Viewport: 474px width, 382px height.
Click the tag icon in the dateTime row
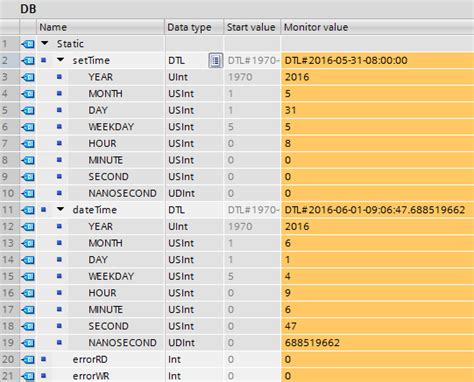(28, 210)
